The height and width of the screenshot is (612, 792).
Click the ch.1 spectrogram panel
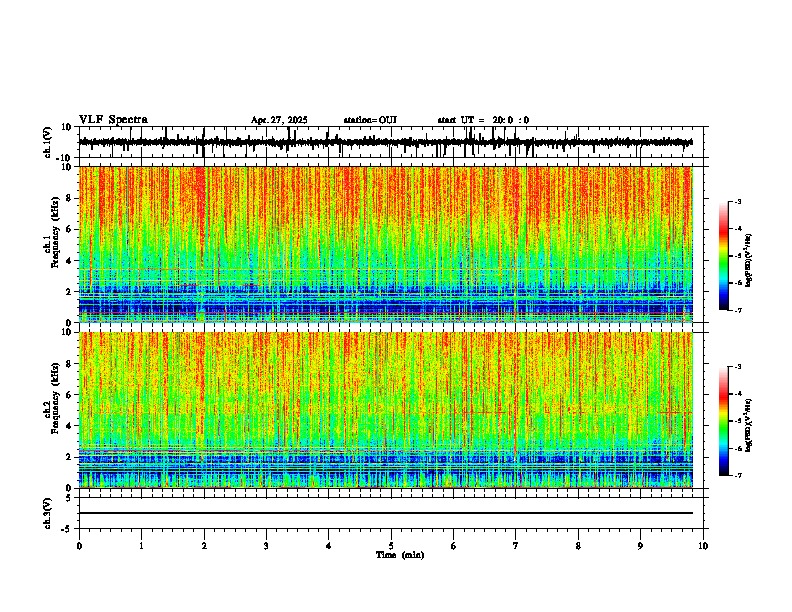(386, 244)
